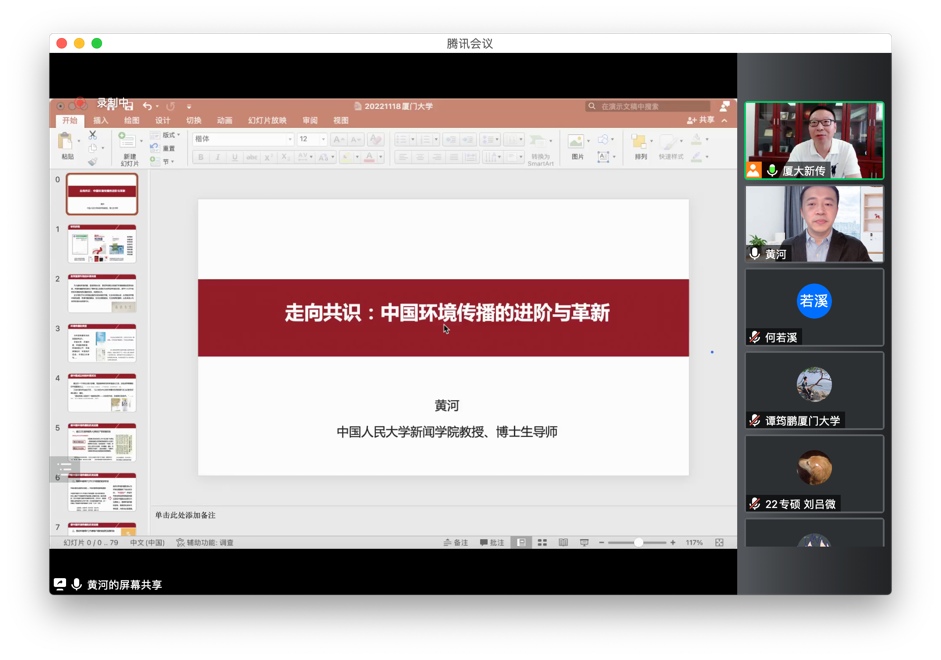The height and width of the screenshot is (660, 941).
Task: Click the Share button in ribbon
Action: [701, 120]
